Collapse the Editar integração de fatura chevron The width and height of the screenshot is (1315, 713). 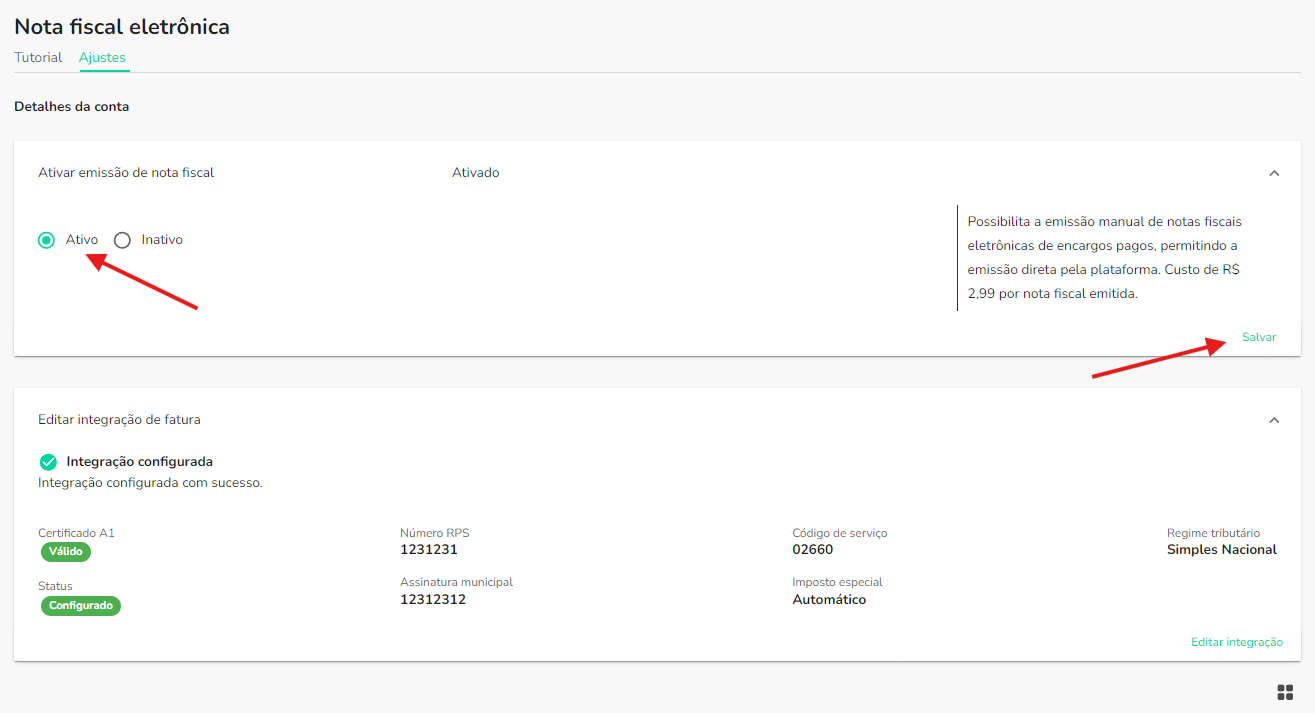[x=1274, y=420]
